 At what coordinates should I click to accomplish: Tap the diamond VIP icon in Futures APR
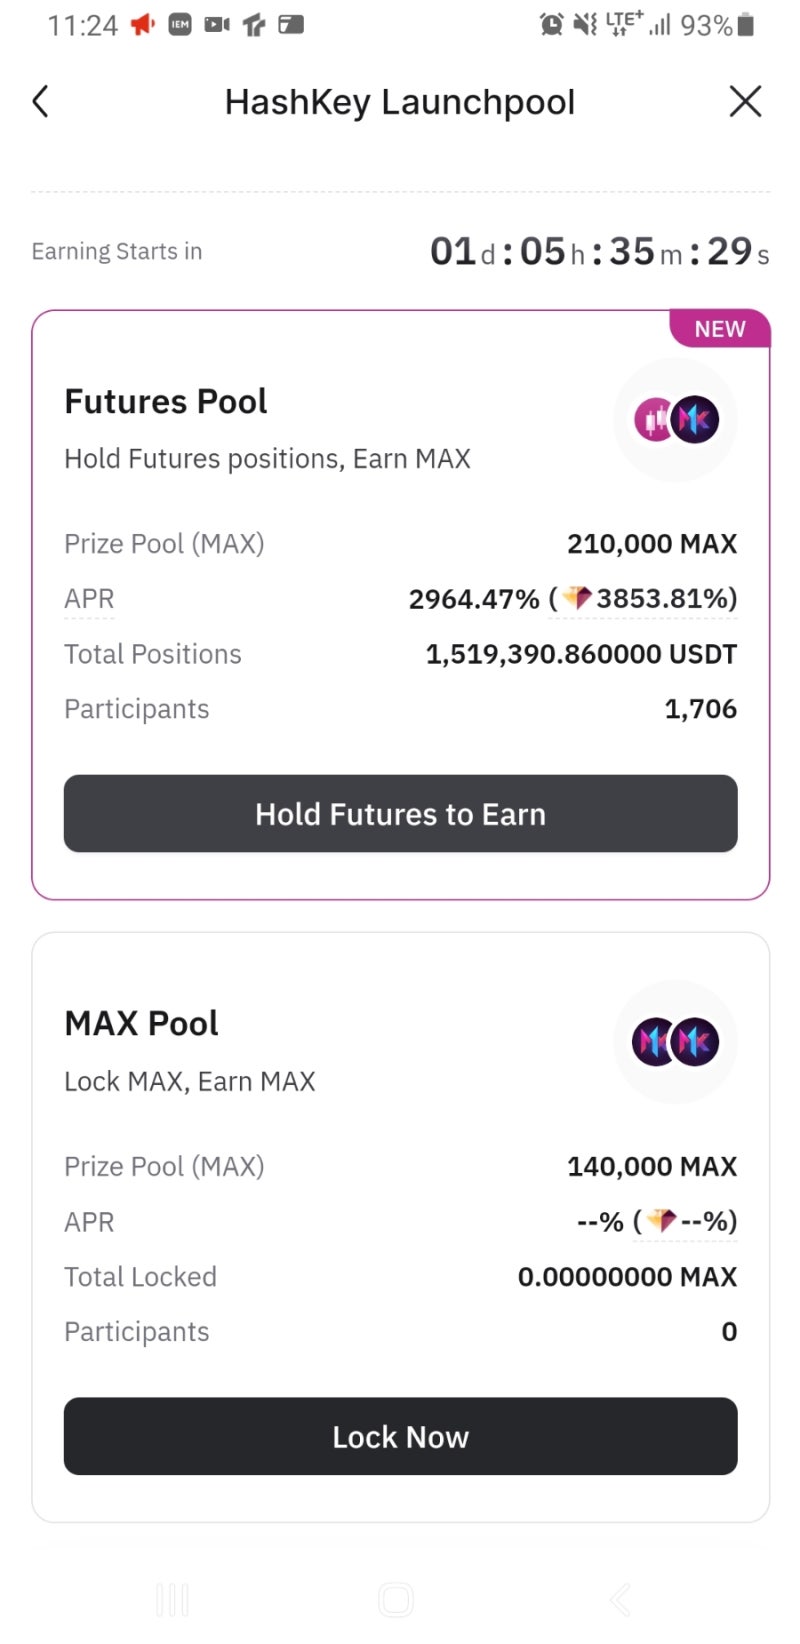(x=577, y=598)
